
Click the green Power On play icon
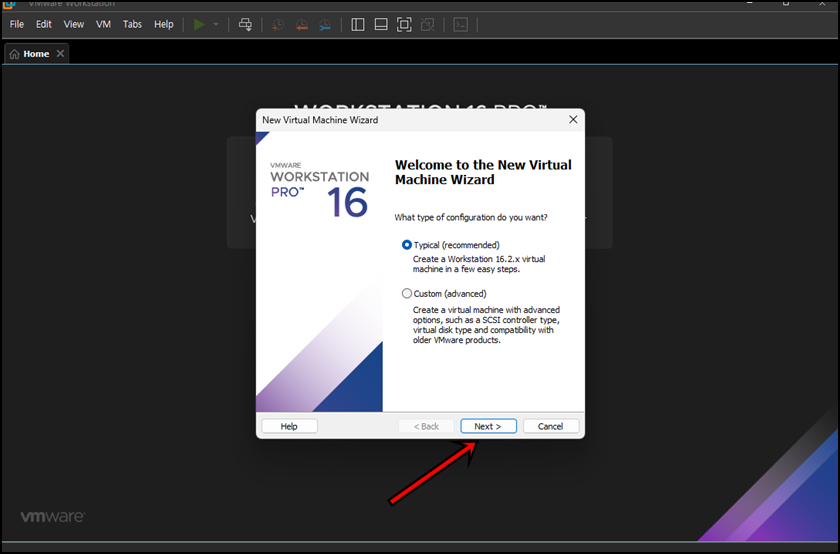pos(199,25)
